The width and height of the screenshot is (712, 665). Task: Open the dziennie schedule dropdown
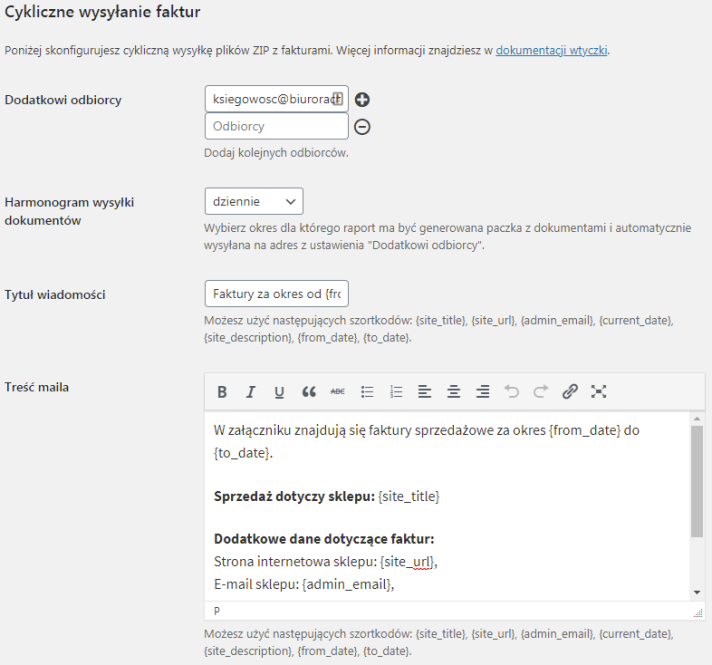pos(254,201)
